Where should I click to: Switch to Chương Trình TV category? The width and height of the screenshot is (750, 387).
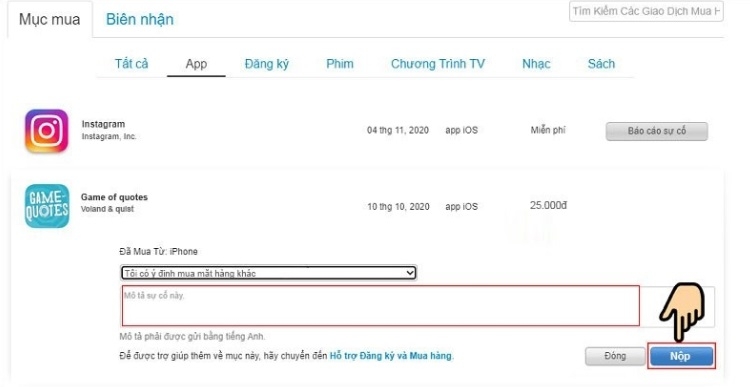pos(438,64)
